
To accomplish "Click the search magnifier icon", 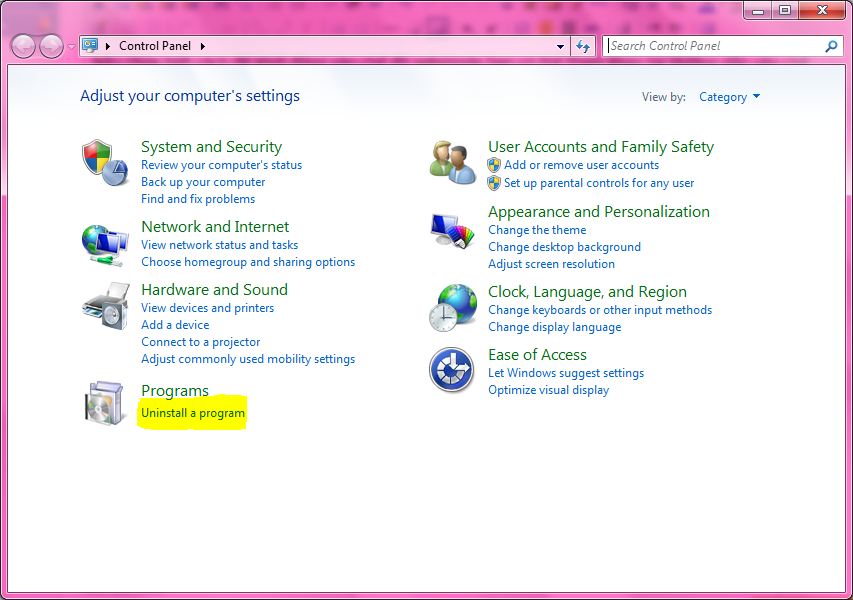I will pos(831,46).
